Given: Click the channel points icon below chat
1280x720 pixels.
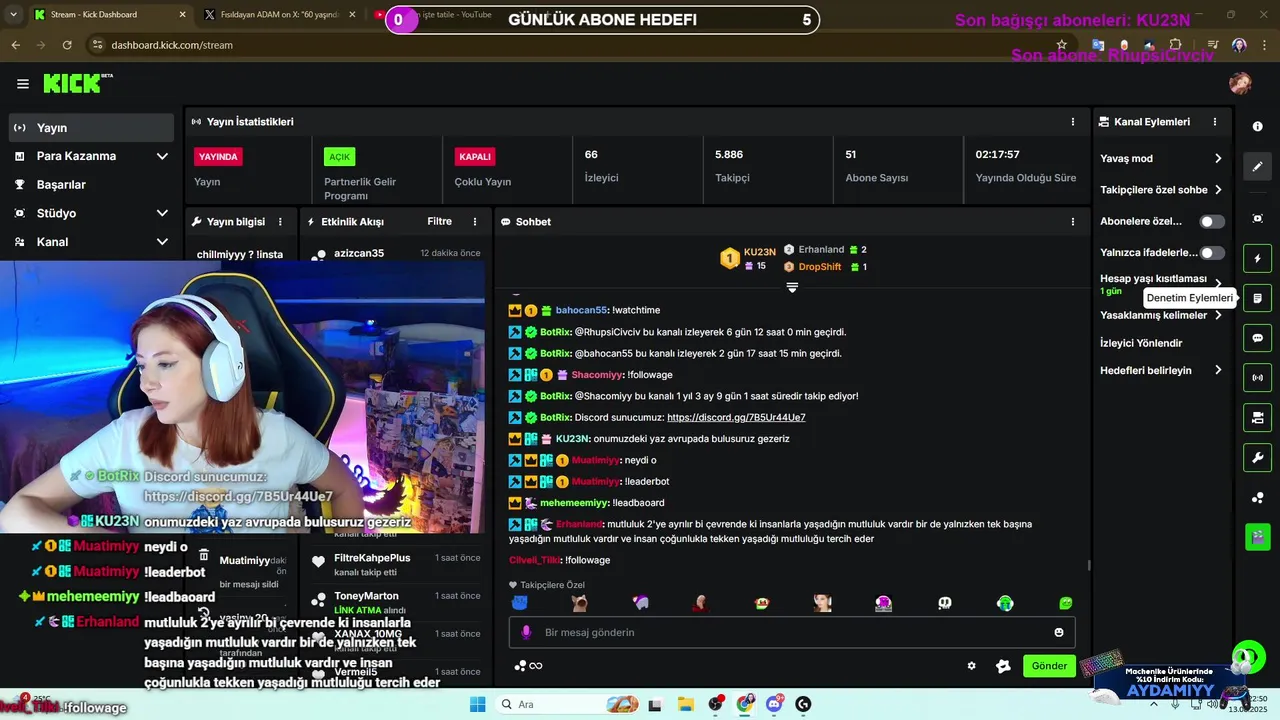Looking at the screenshot, I should point(528,666).
